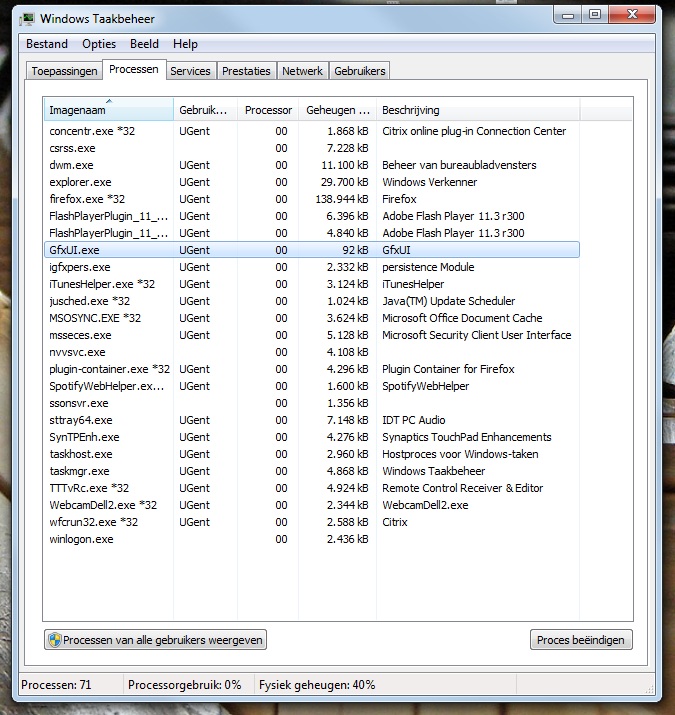The height and width of the screenshot is (715, 675).
Task: Open the Bestand menu
Action: pyautogui.click(x=47, y=44)
